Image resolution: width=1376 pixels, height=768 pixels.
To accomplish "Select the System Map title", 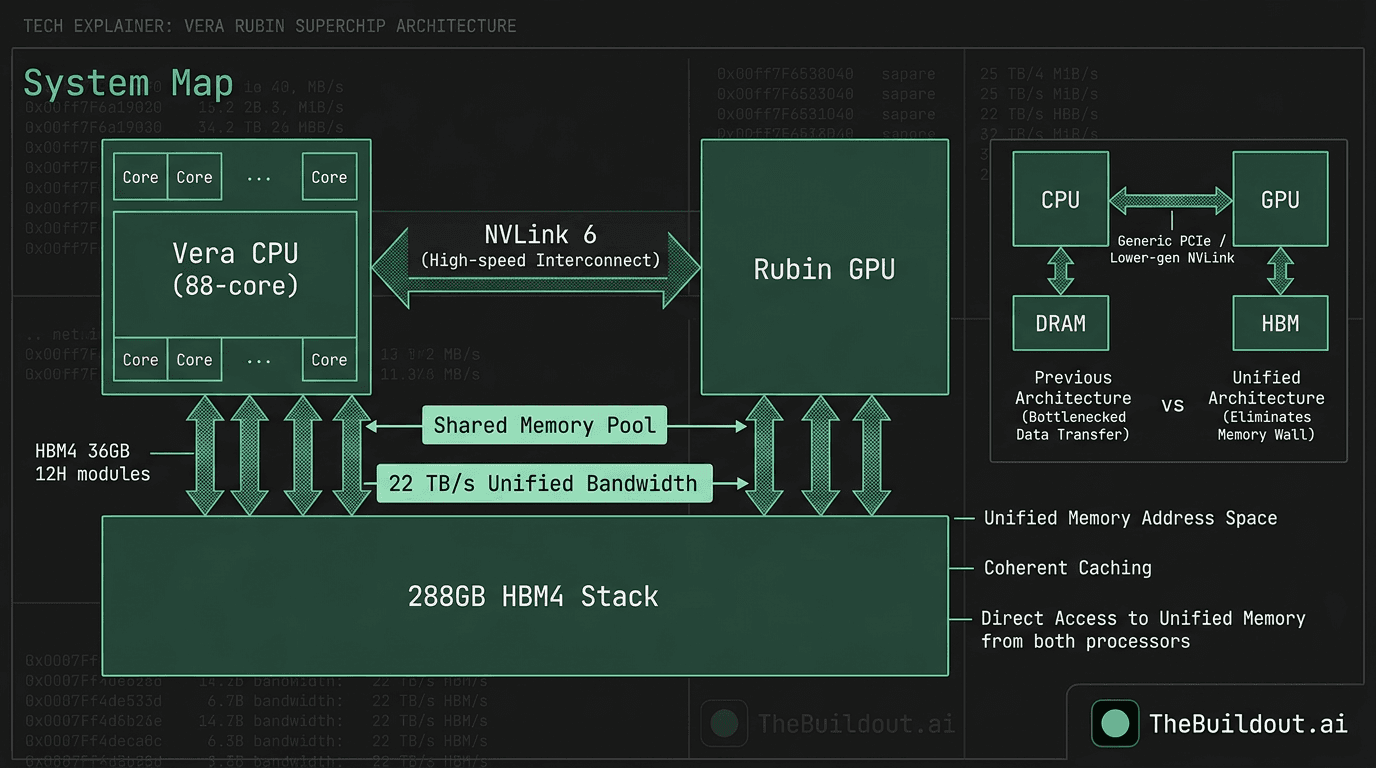I will pos(128,82).
